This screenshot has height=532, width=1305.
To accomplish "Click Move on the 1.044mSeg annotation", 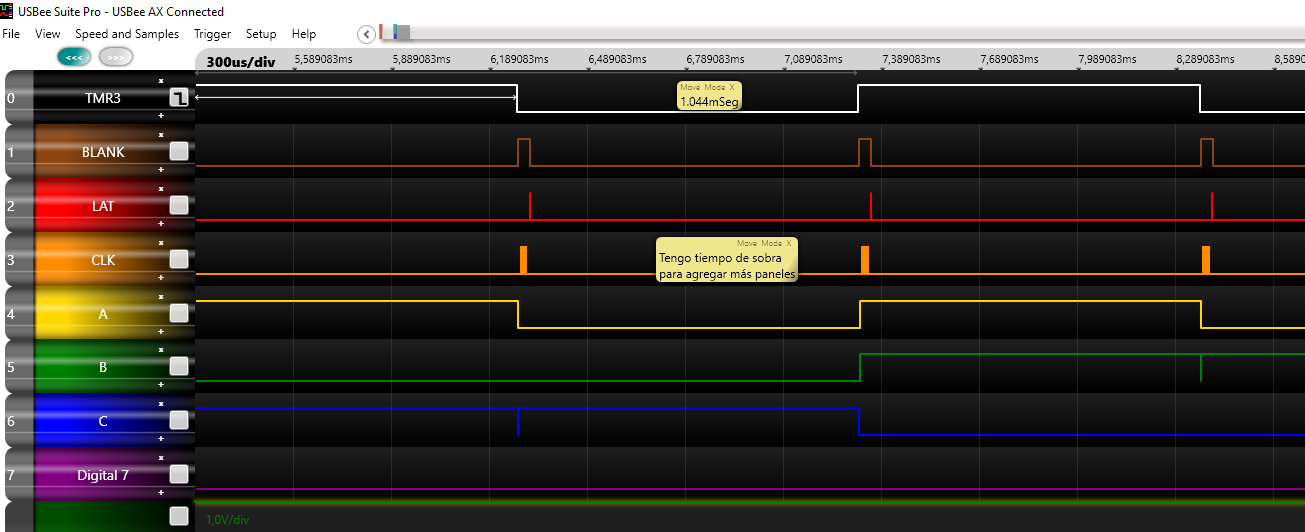I will tap(690, 87).
